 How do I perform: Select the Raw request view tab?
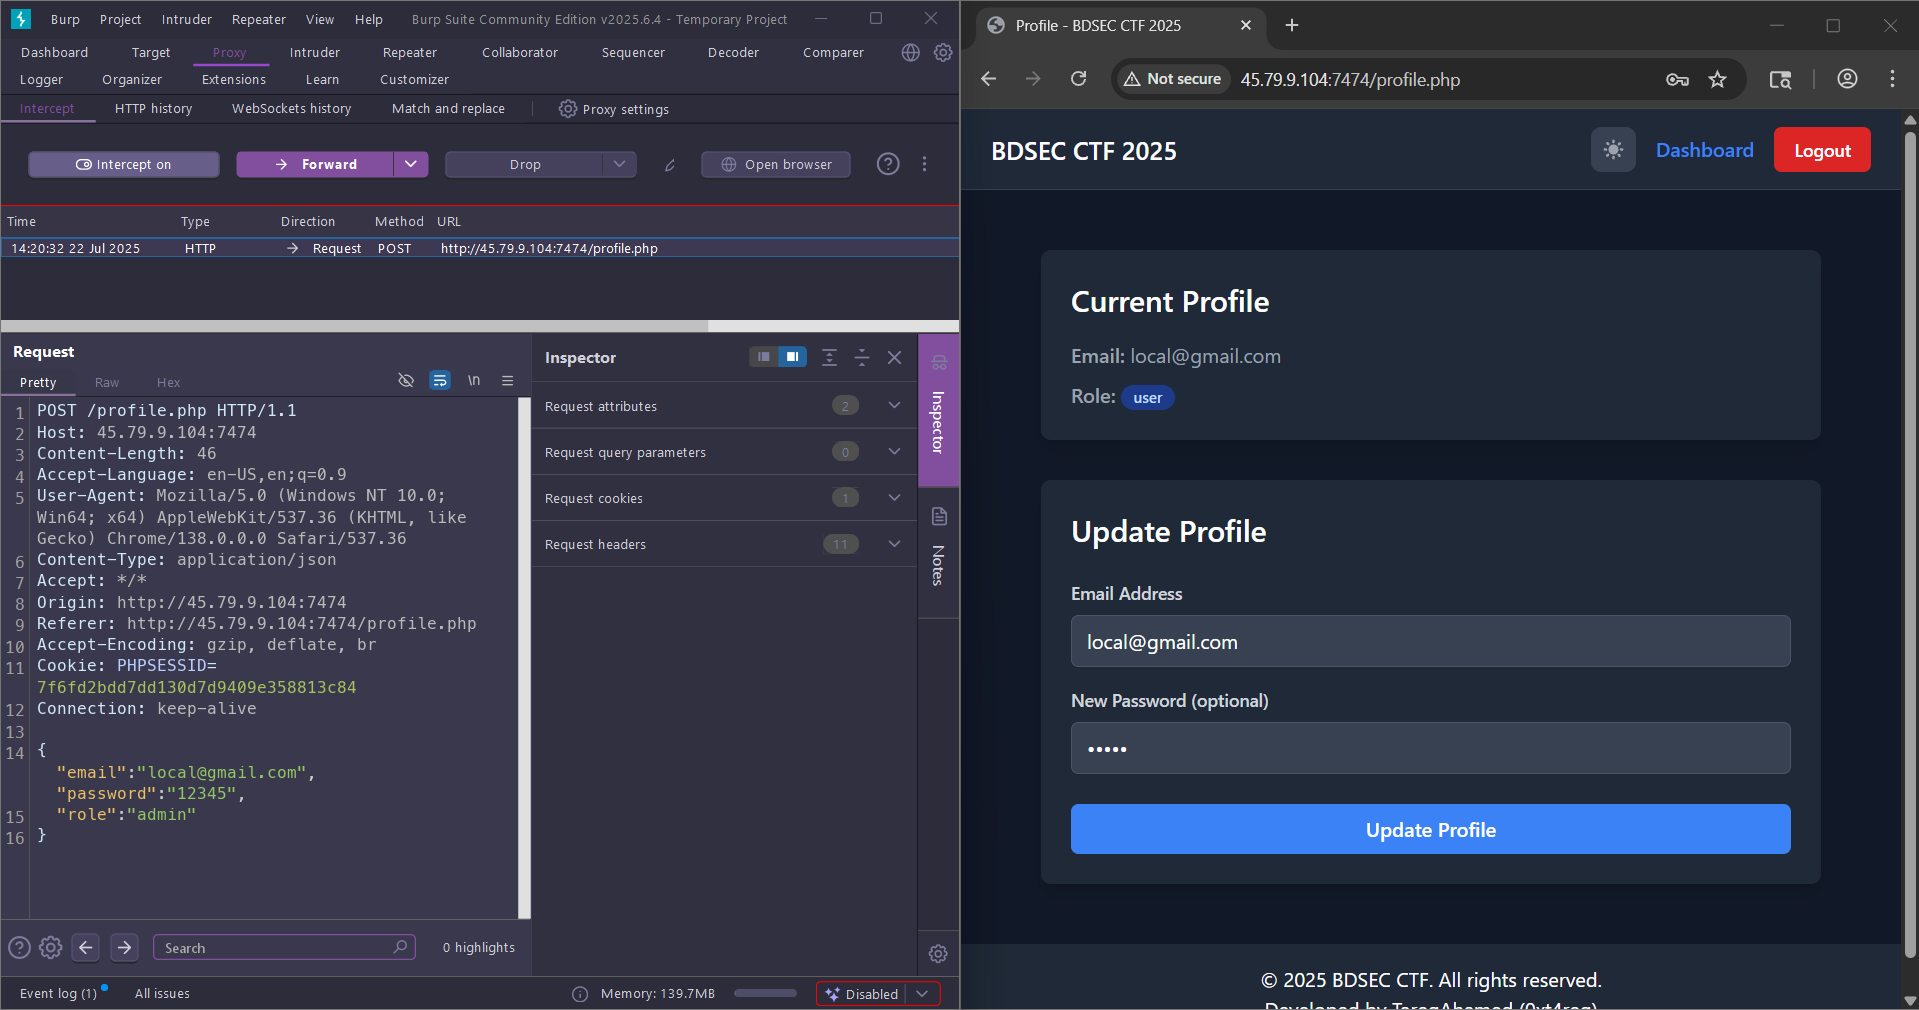point(107,382)
